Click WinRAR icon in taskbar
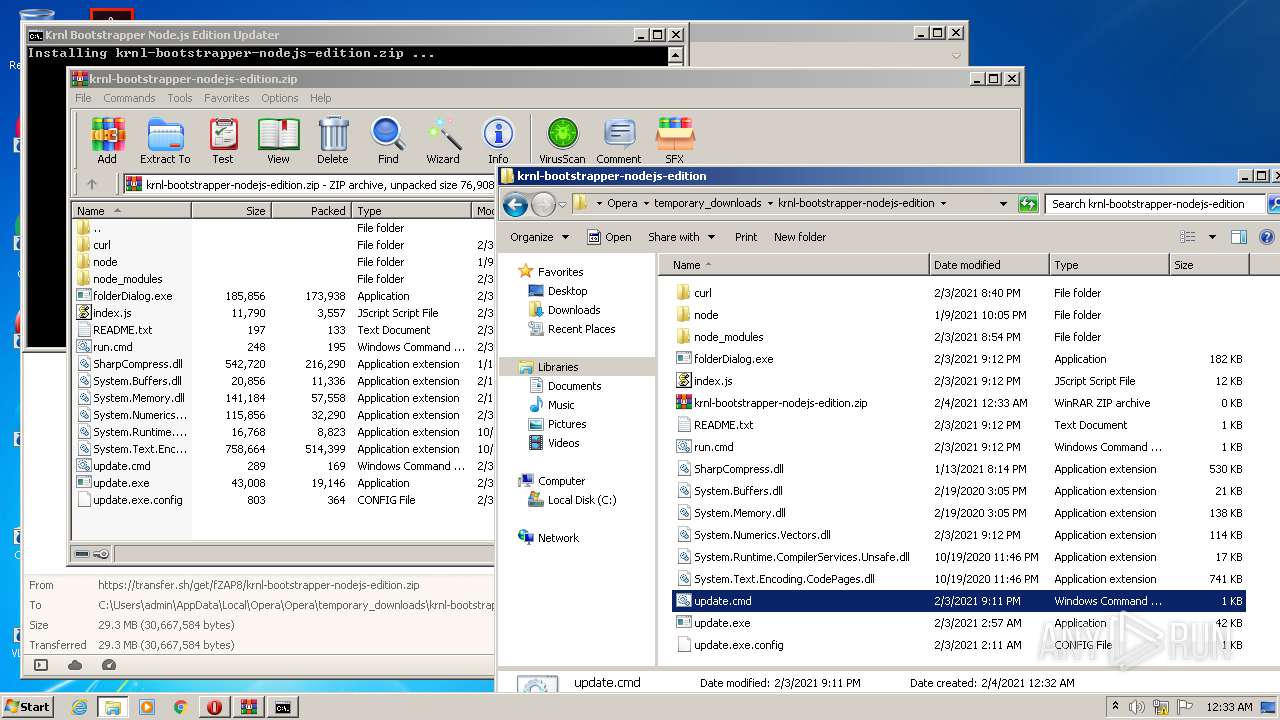This screenshot has height=720, width=1280. (249, 707)
